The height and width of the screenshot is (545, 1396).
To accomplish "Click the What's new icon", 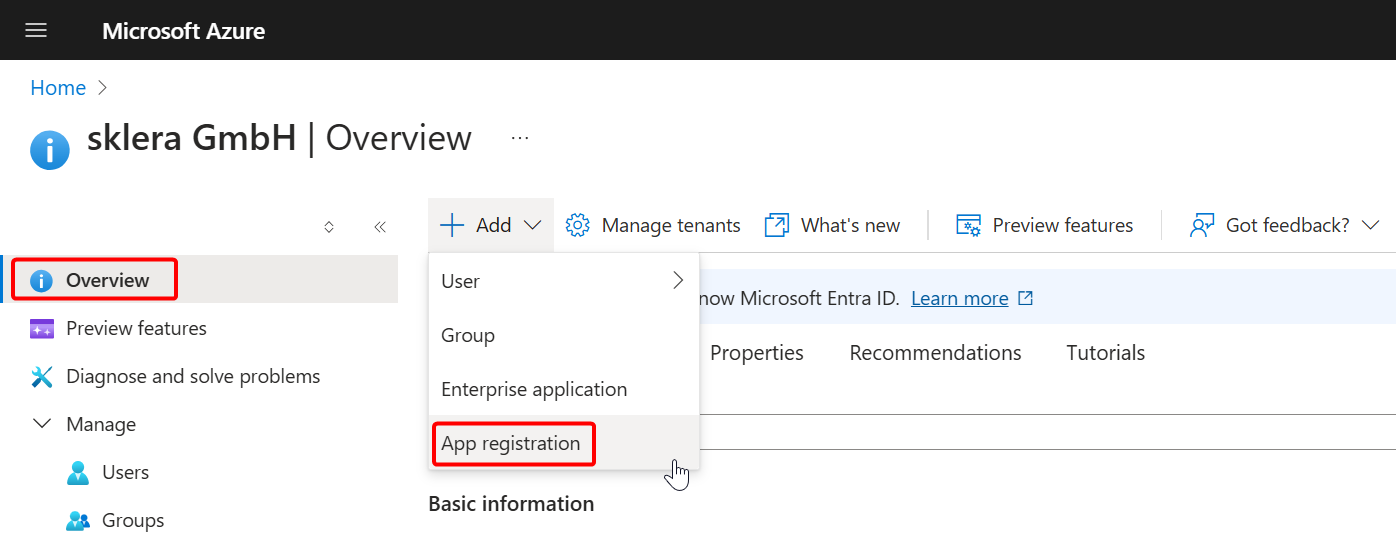I will click(777, 225).
